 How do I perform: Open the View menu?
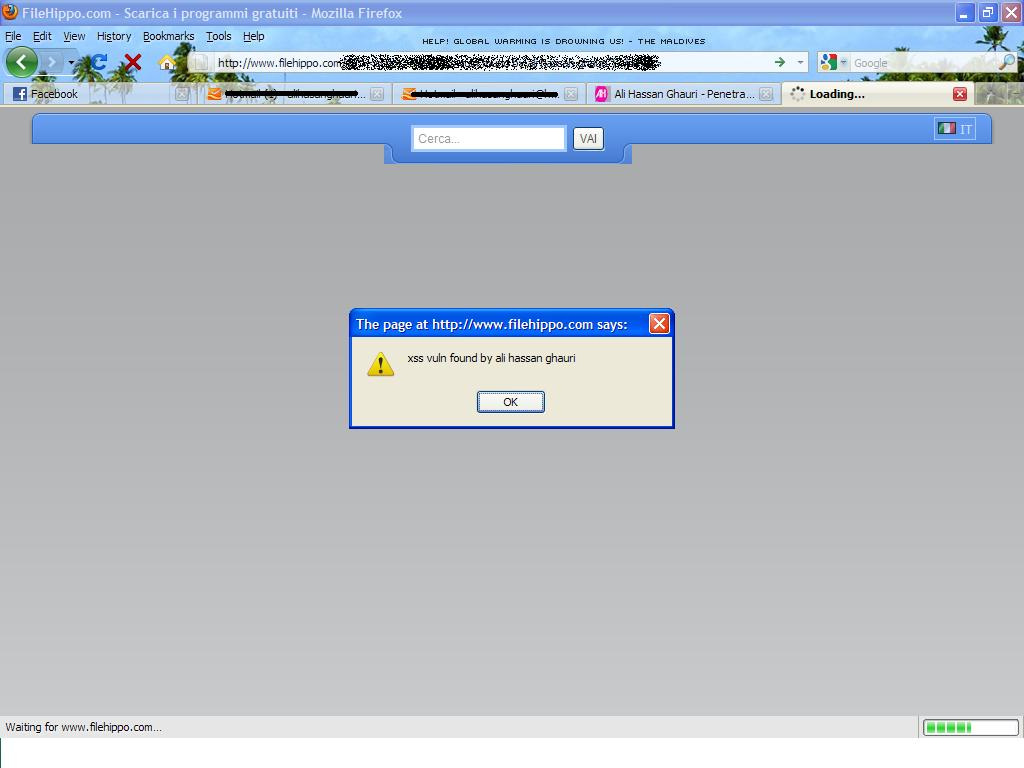click(74, 36)
